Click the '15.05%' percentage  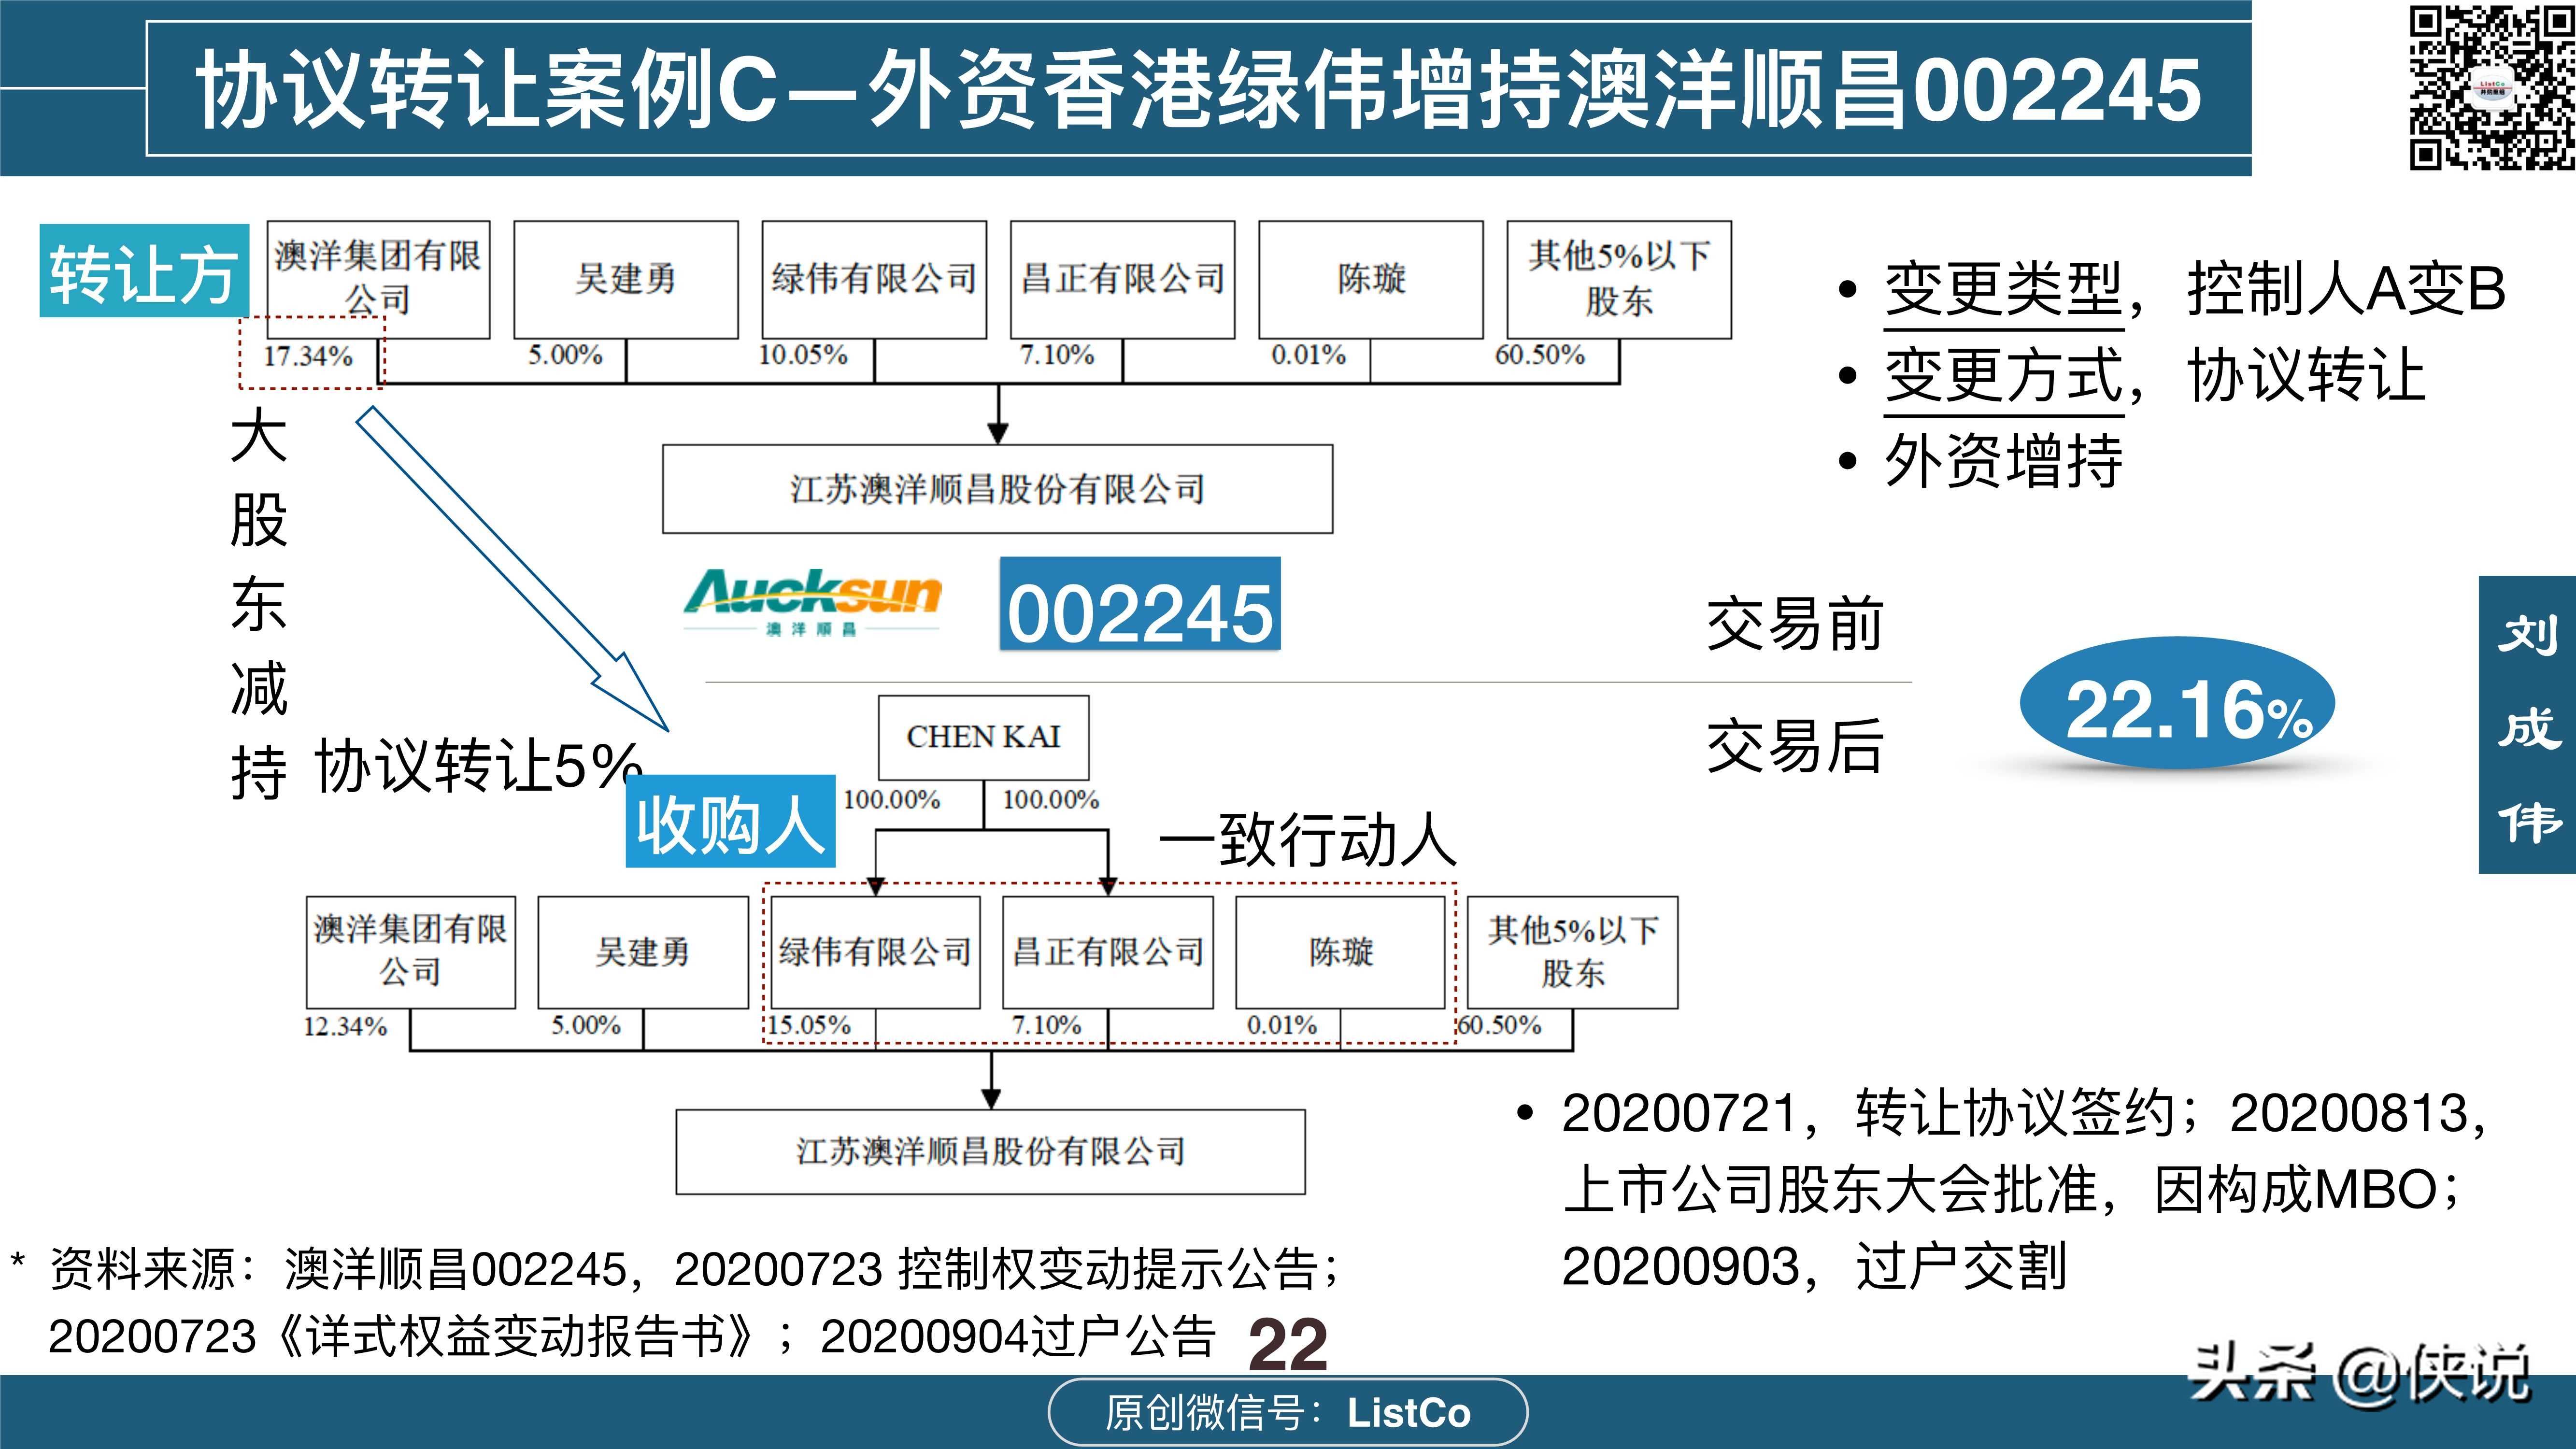(808, 1026)
